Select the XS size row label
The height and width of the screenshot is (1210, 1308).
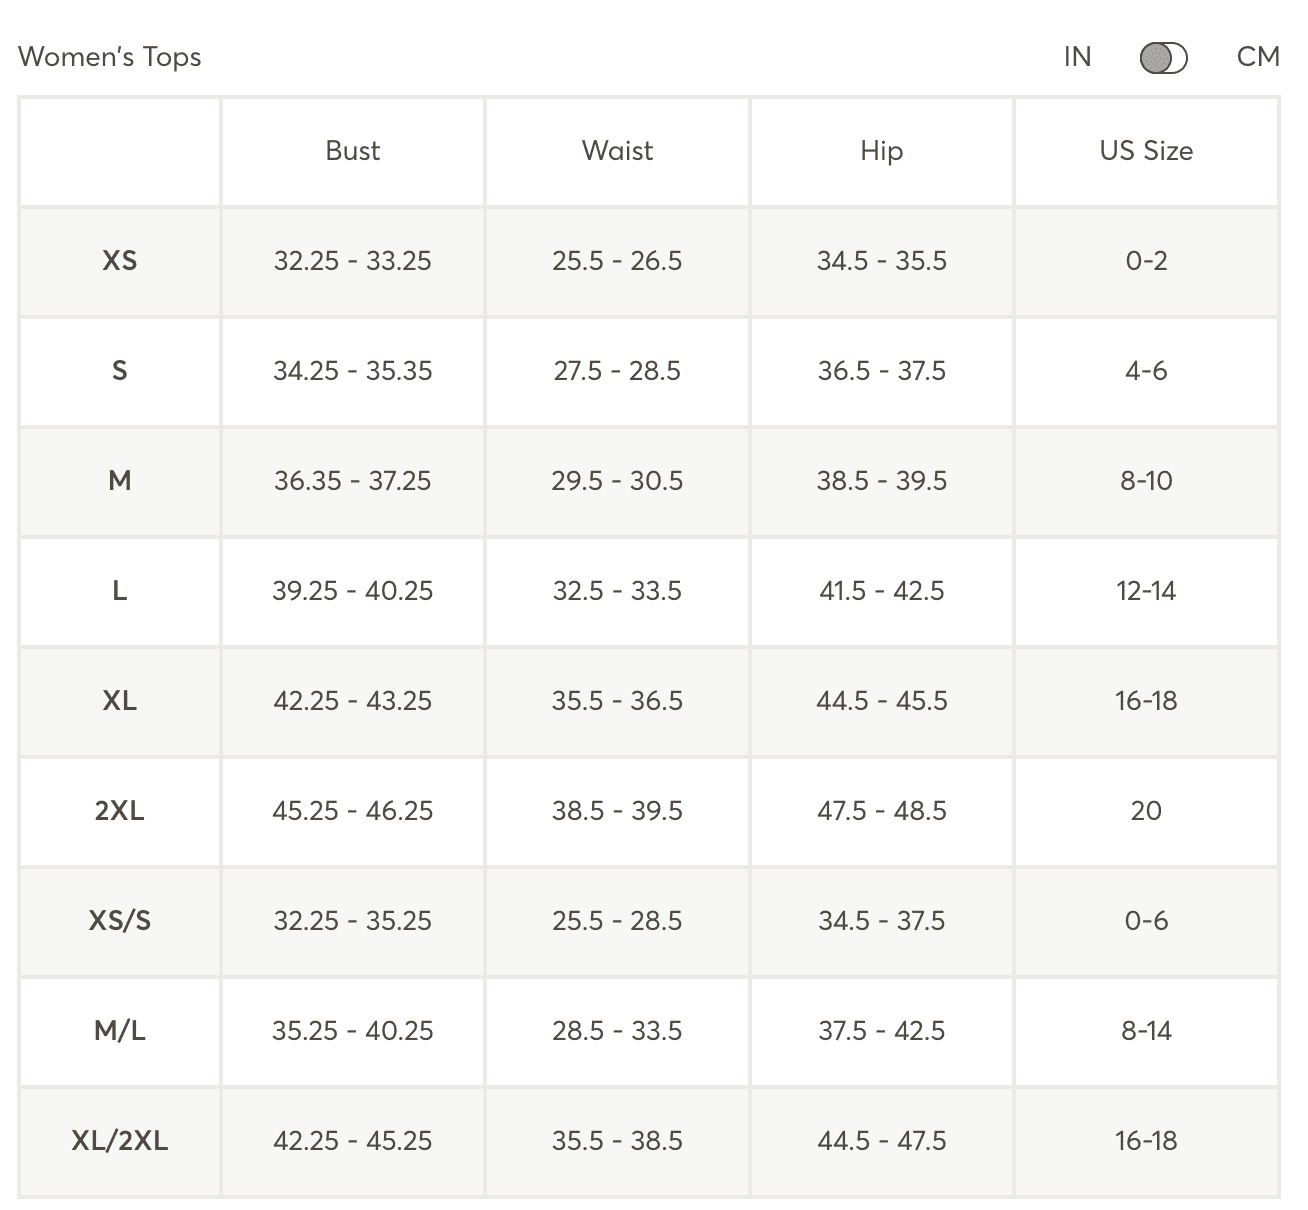pos(120,261)
